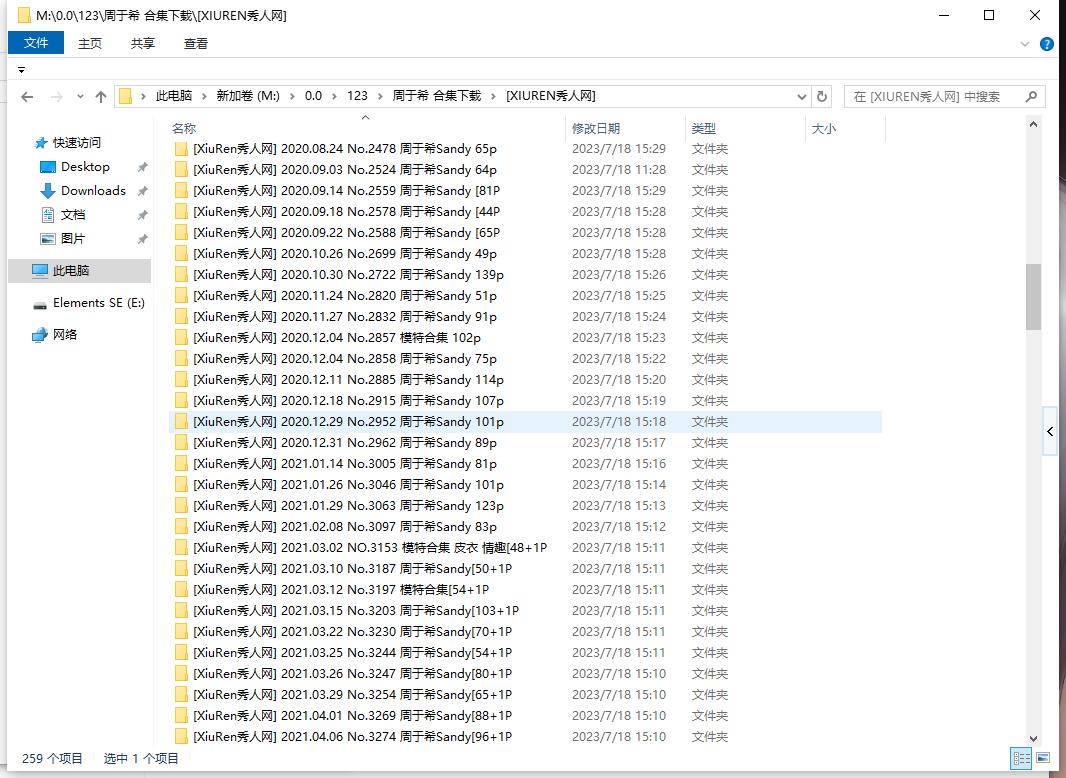The image size is (1066, 778).
Task: Open Elements SE (E:) drive
Action: point(99,303)
